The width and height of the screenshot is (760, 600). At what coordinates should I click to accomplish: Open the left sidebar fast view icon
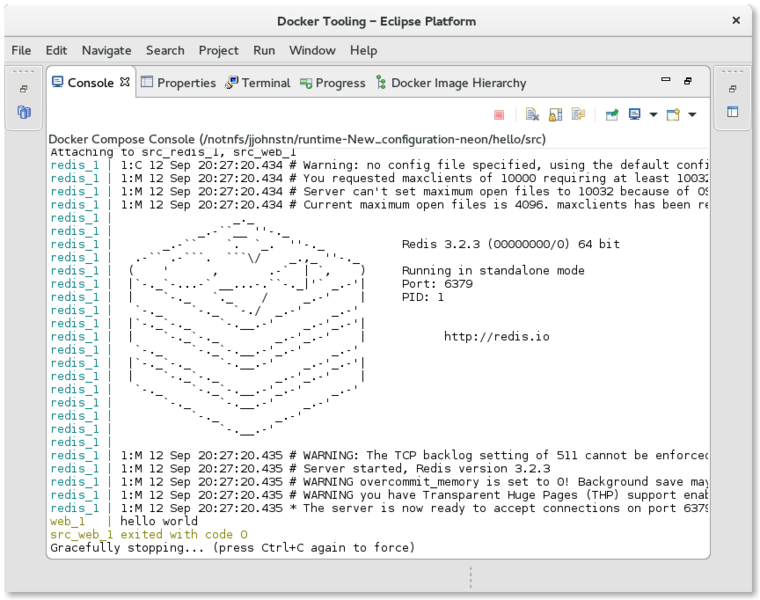tap(24, 112)
